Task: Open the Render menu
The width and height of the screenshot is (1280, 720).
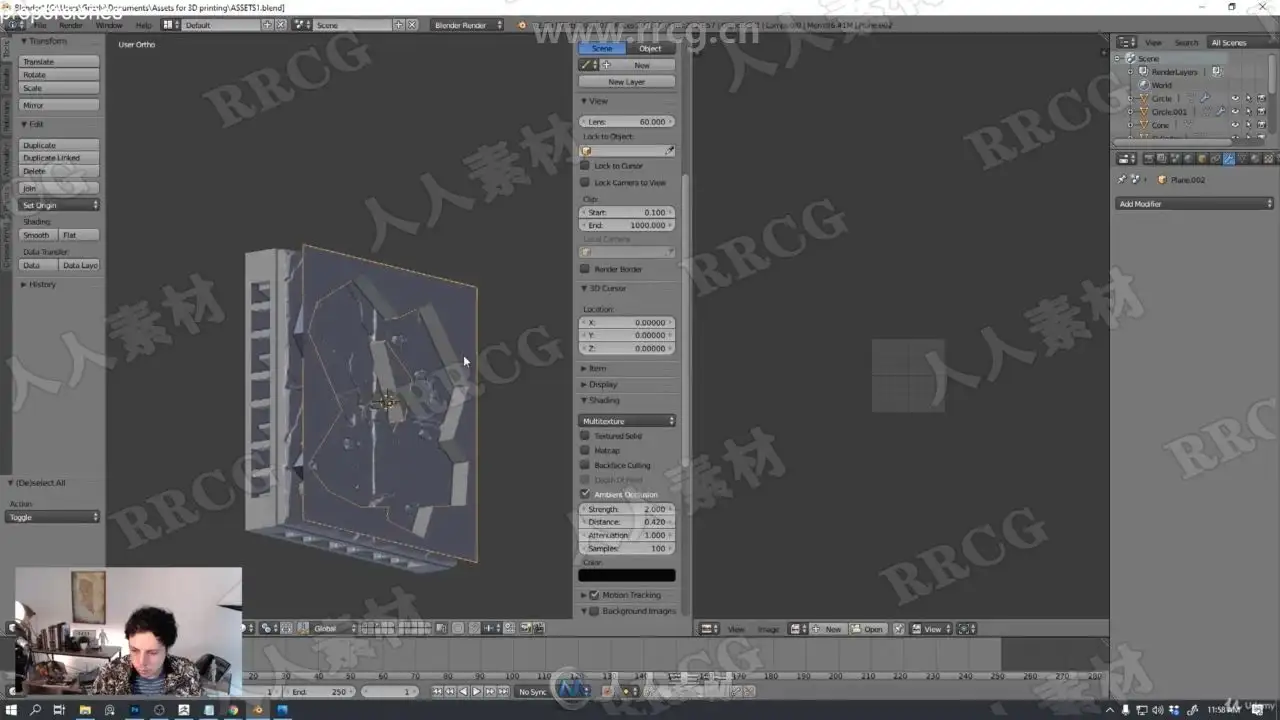Action: 71,24
